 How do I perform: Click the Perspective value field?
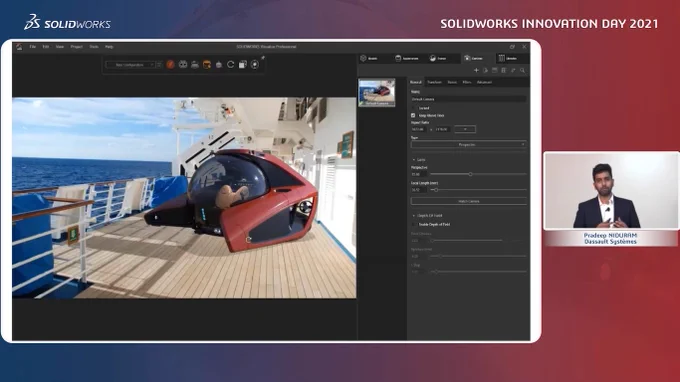click(418, 174)
